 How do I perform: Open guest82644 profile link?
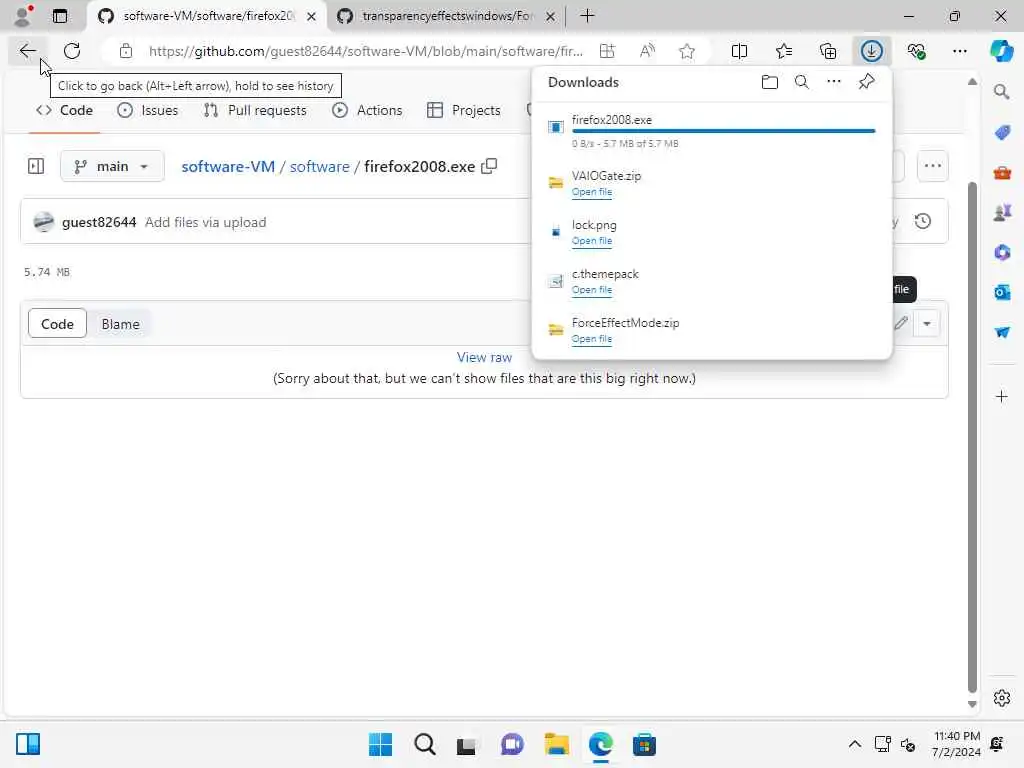(99, 222)
